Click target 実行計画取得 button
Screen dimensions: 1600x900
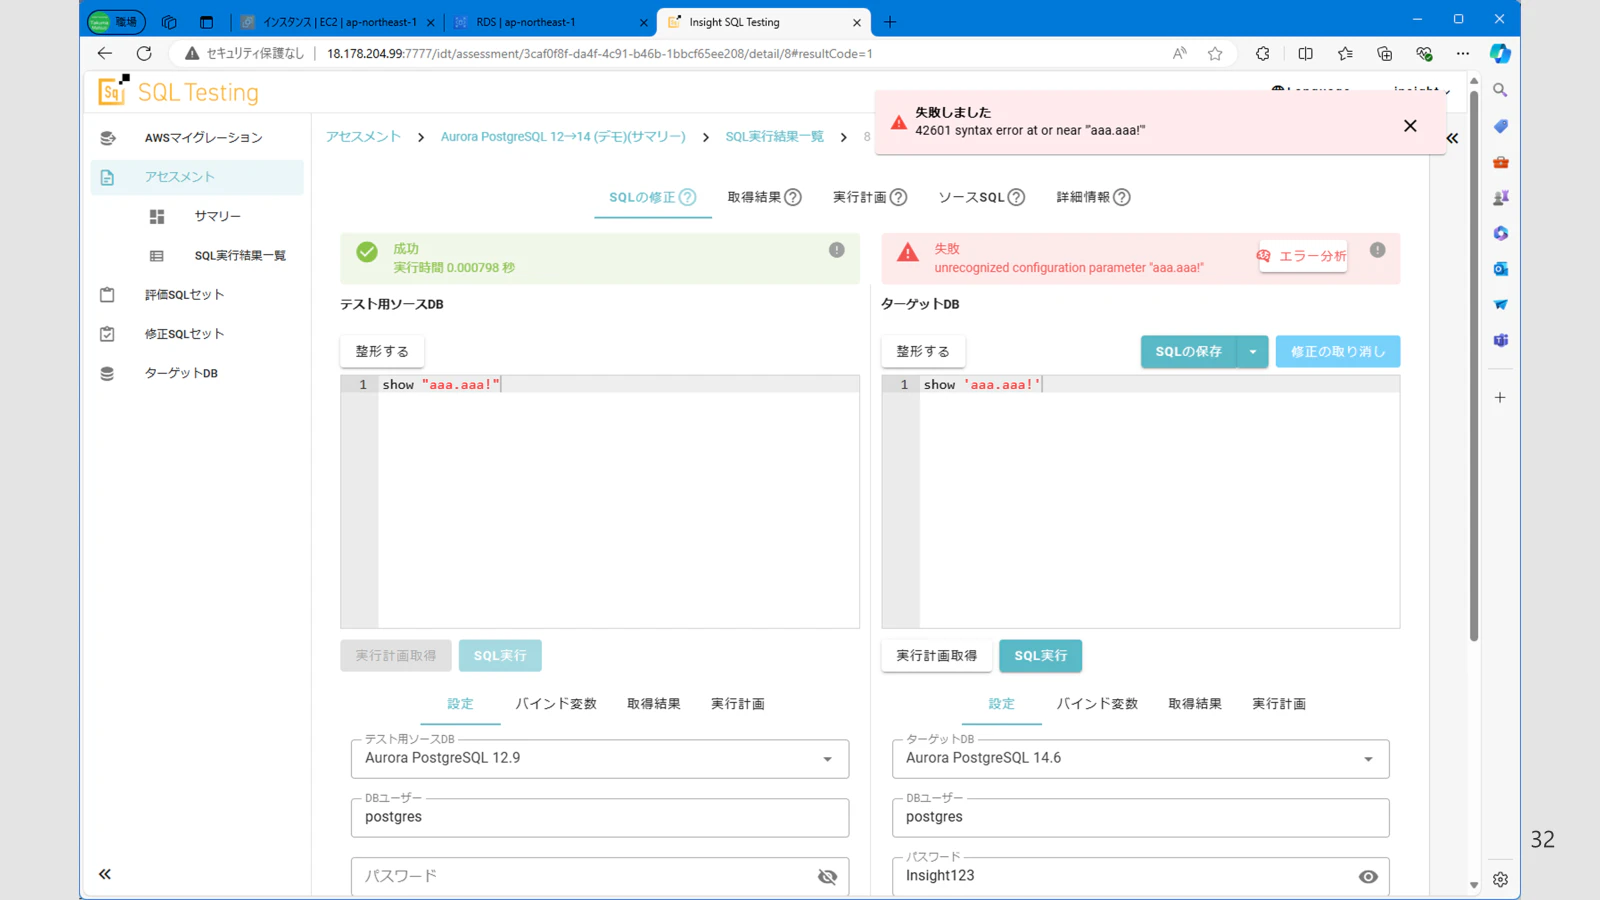click(x=937, y=656)
